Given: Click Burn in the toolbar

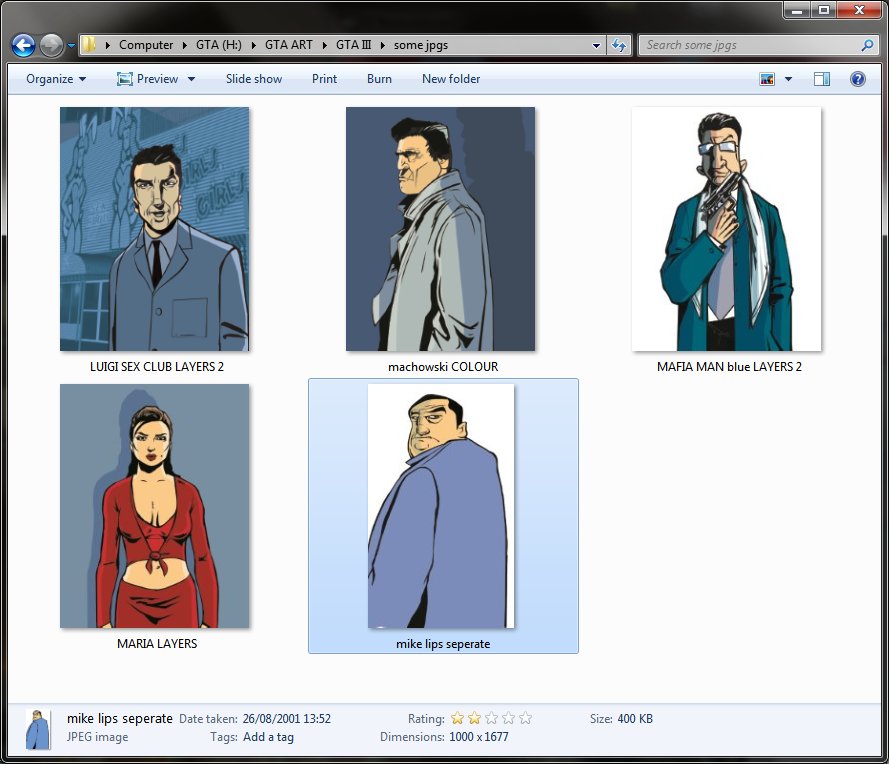Looking at the screenshot, I should coord(379,79).
